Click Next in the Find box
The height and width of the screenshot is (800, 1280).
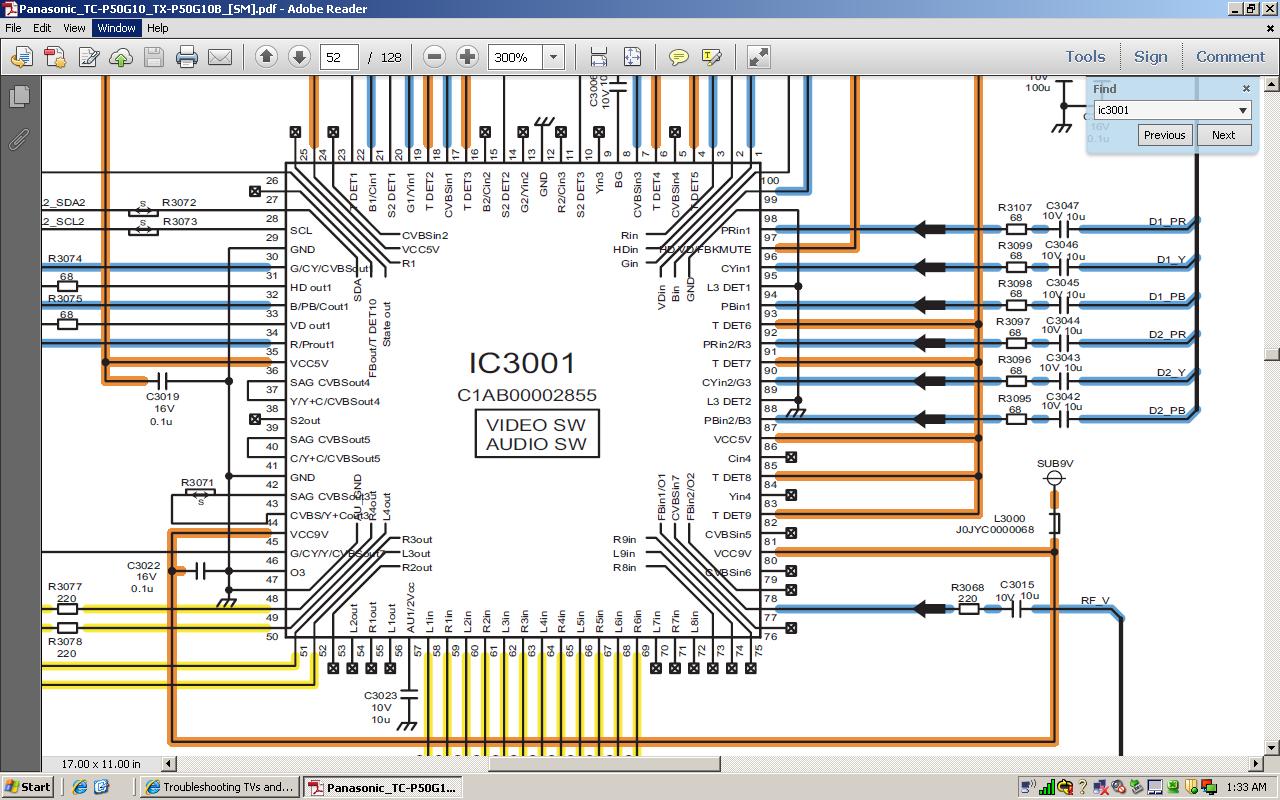point(1223,135)
